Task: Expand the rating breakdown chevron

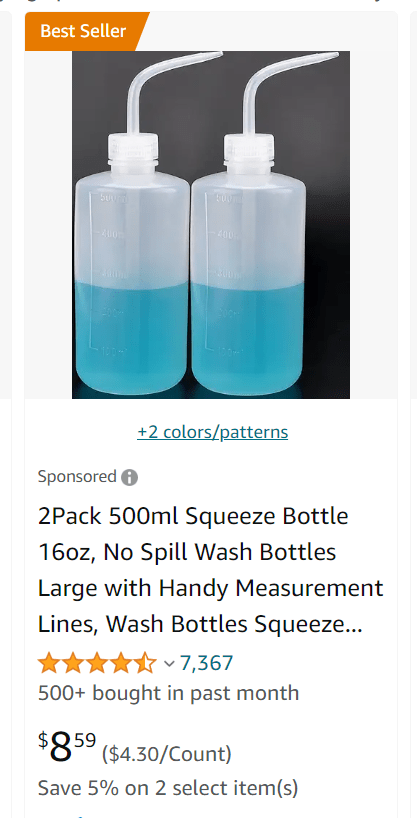Action: click(169, 664)
